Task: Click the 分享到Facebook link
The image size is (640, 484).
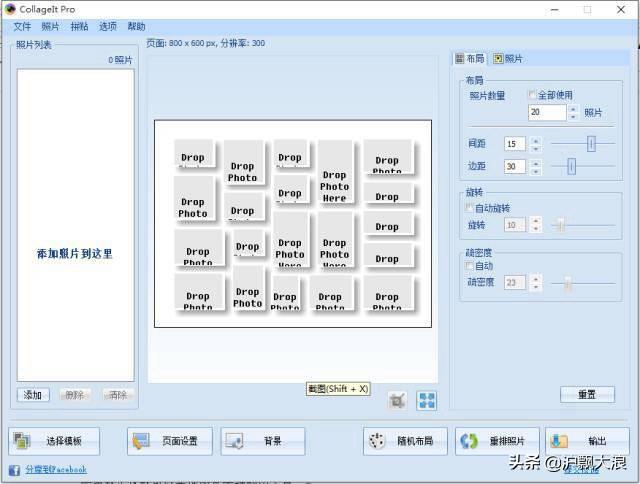Action: point(55,469)
